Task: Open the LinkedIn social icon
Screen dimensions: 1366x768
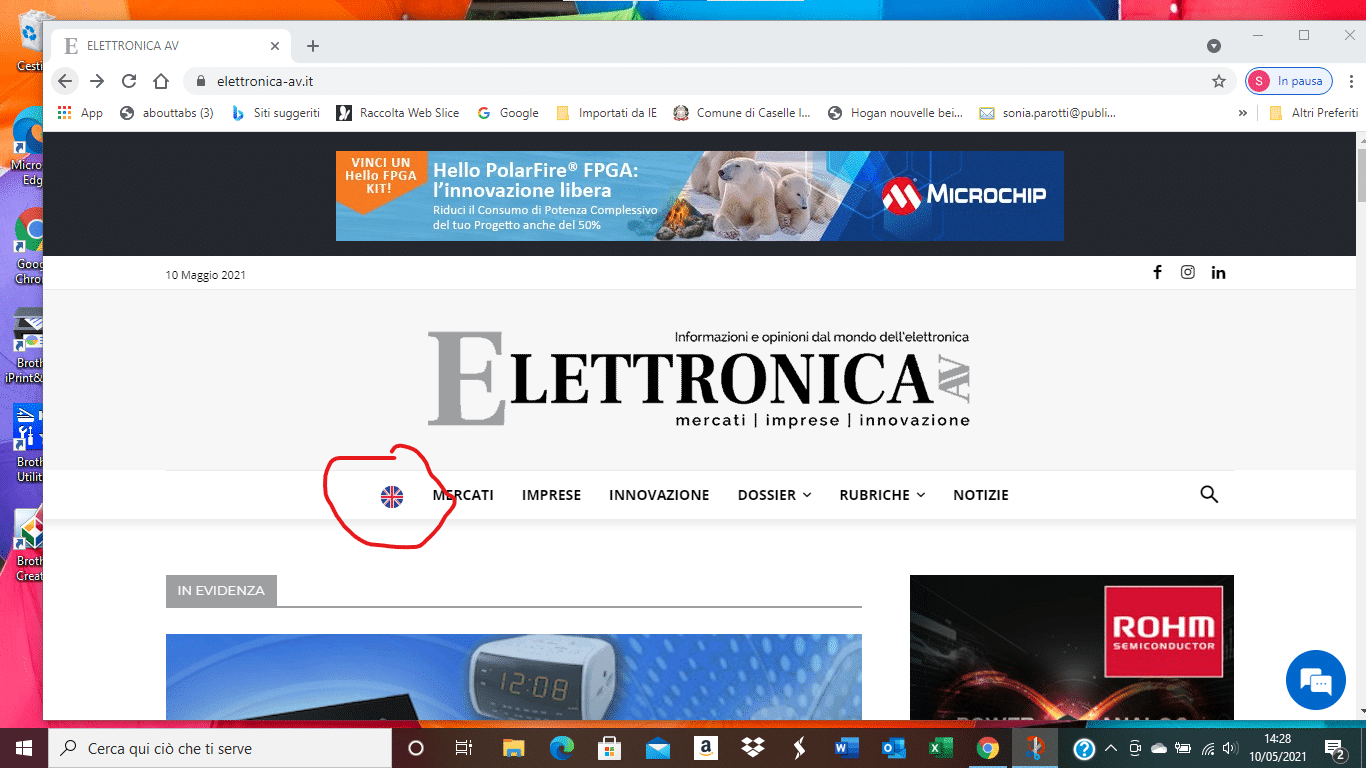Action: click(x=1218, y=272)
